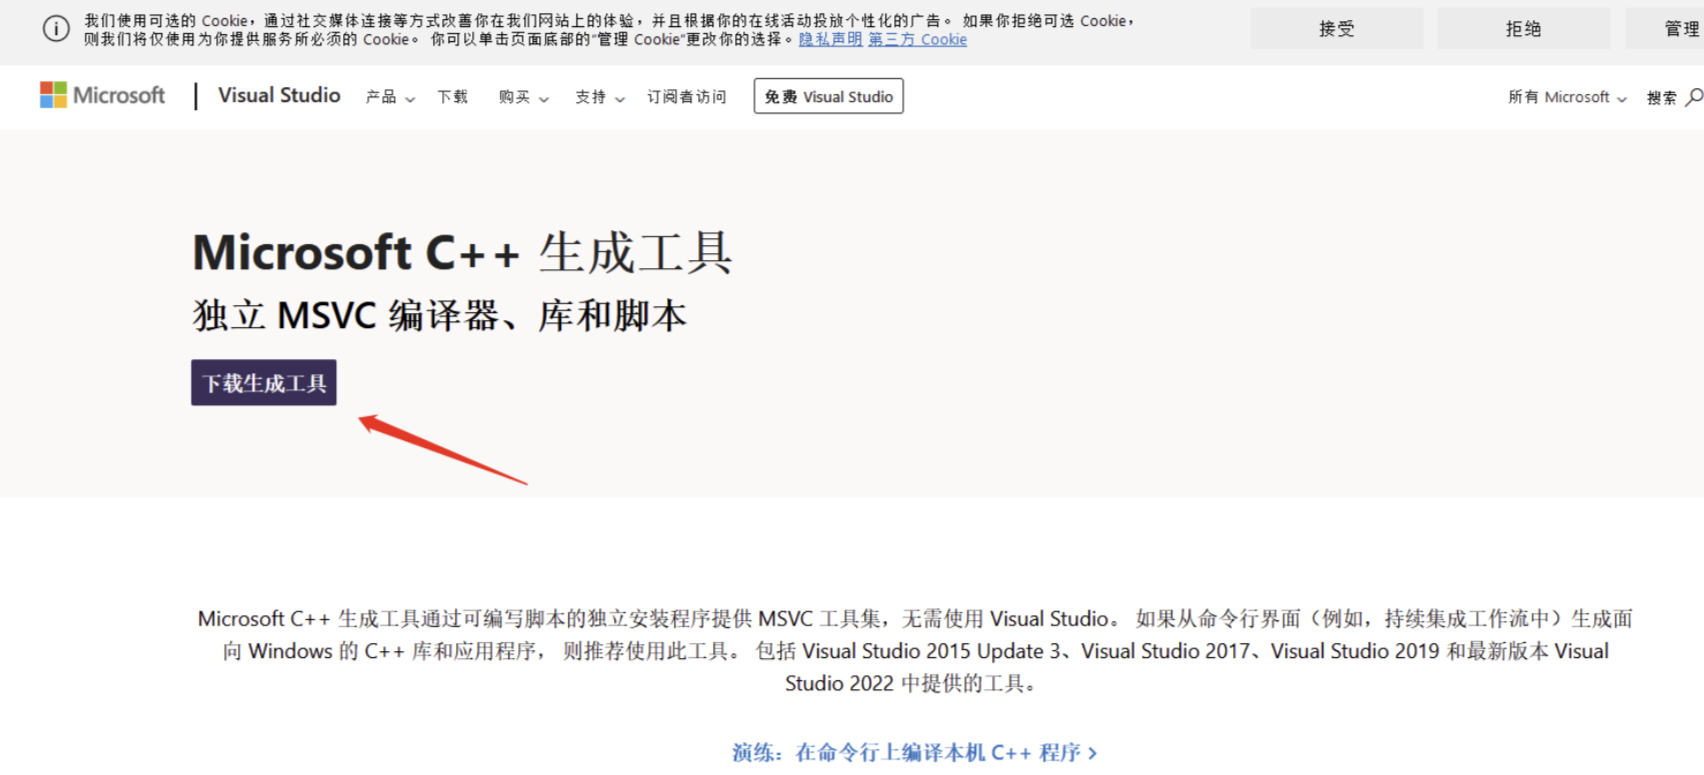Go to Visual Studio home link
The image size is (1704, 775).
click(279, 95)
